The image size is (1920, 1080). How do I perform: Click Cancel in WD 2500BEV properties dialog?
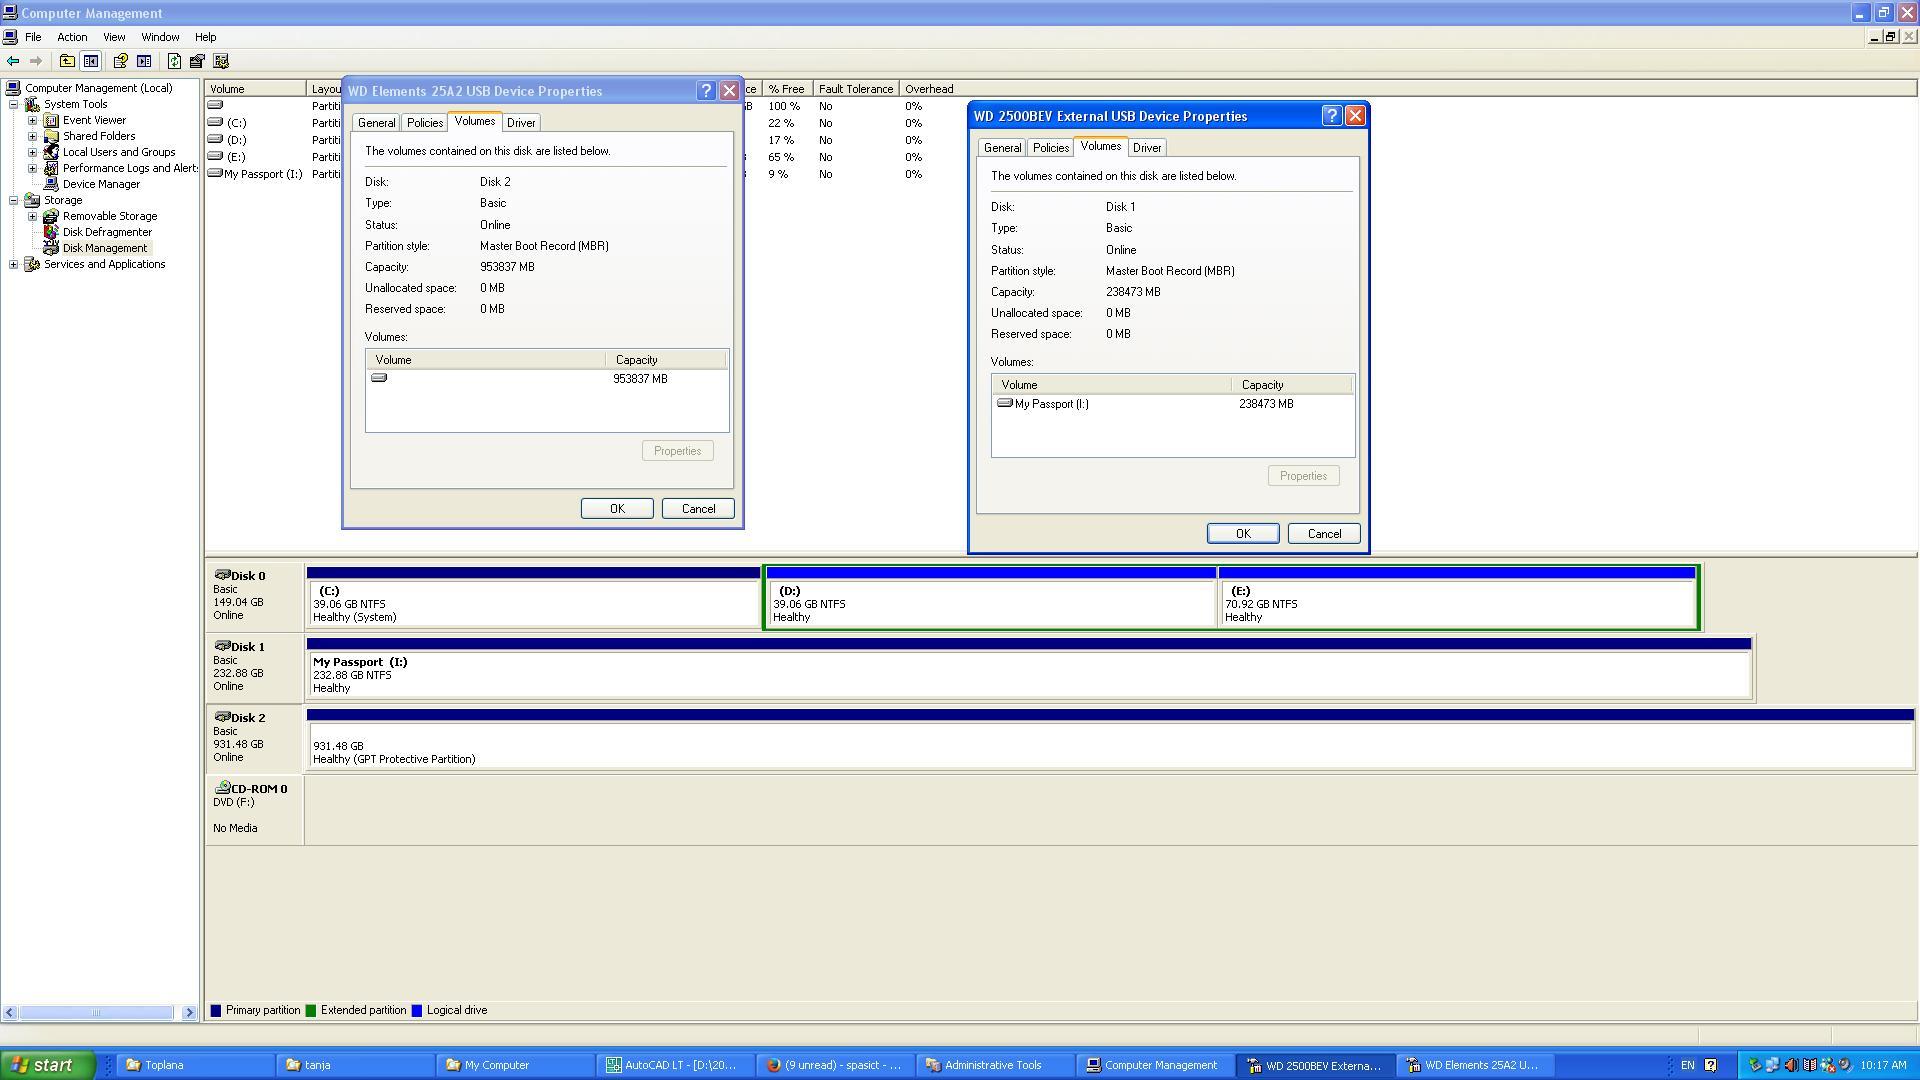coord(1324,533)
